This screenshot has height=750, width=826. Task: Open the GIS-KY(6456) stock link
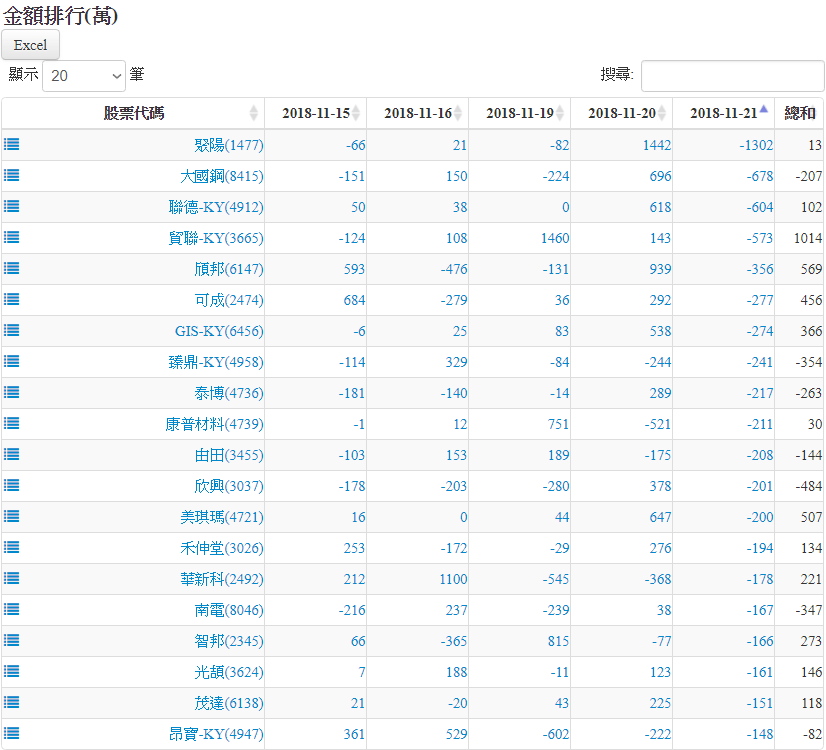point(219,331)
